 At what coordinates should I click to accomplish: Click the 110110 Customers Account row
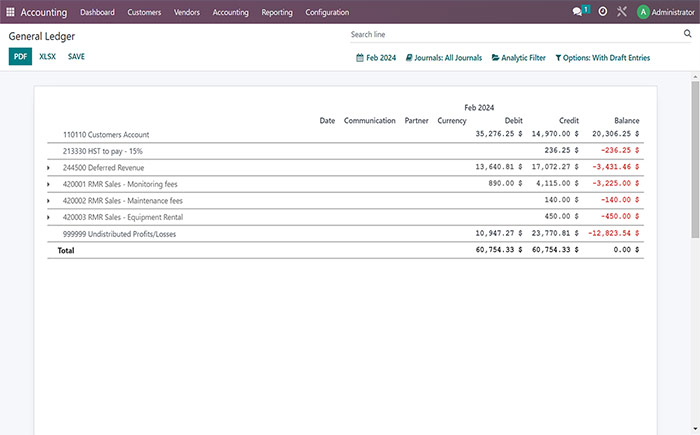point(346,134)
